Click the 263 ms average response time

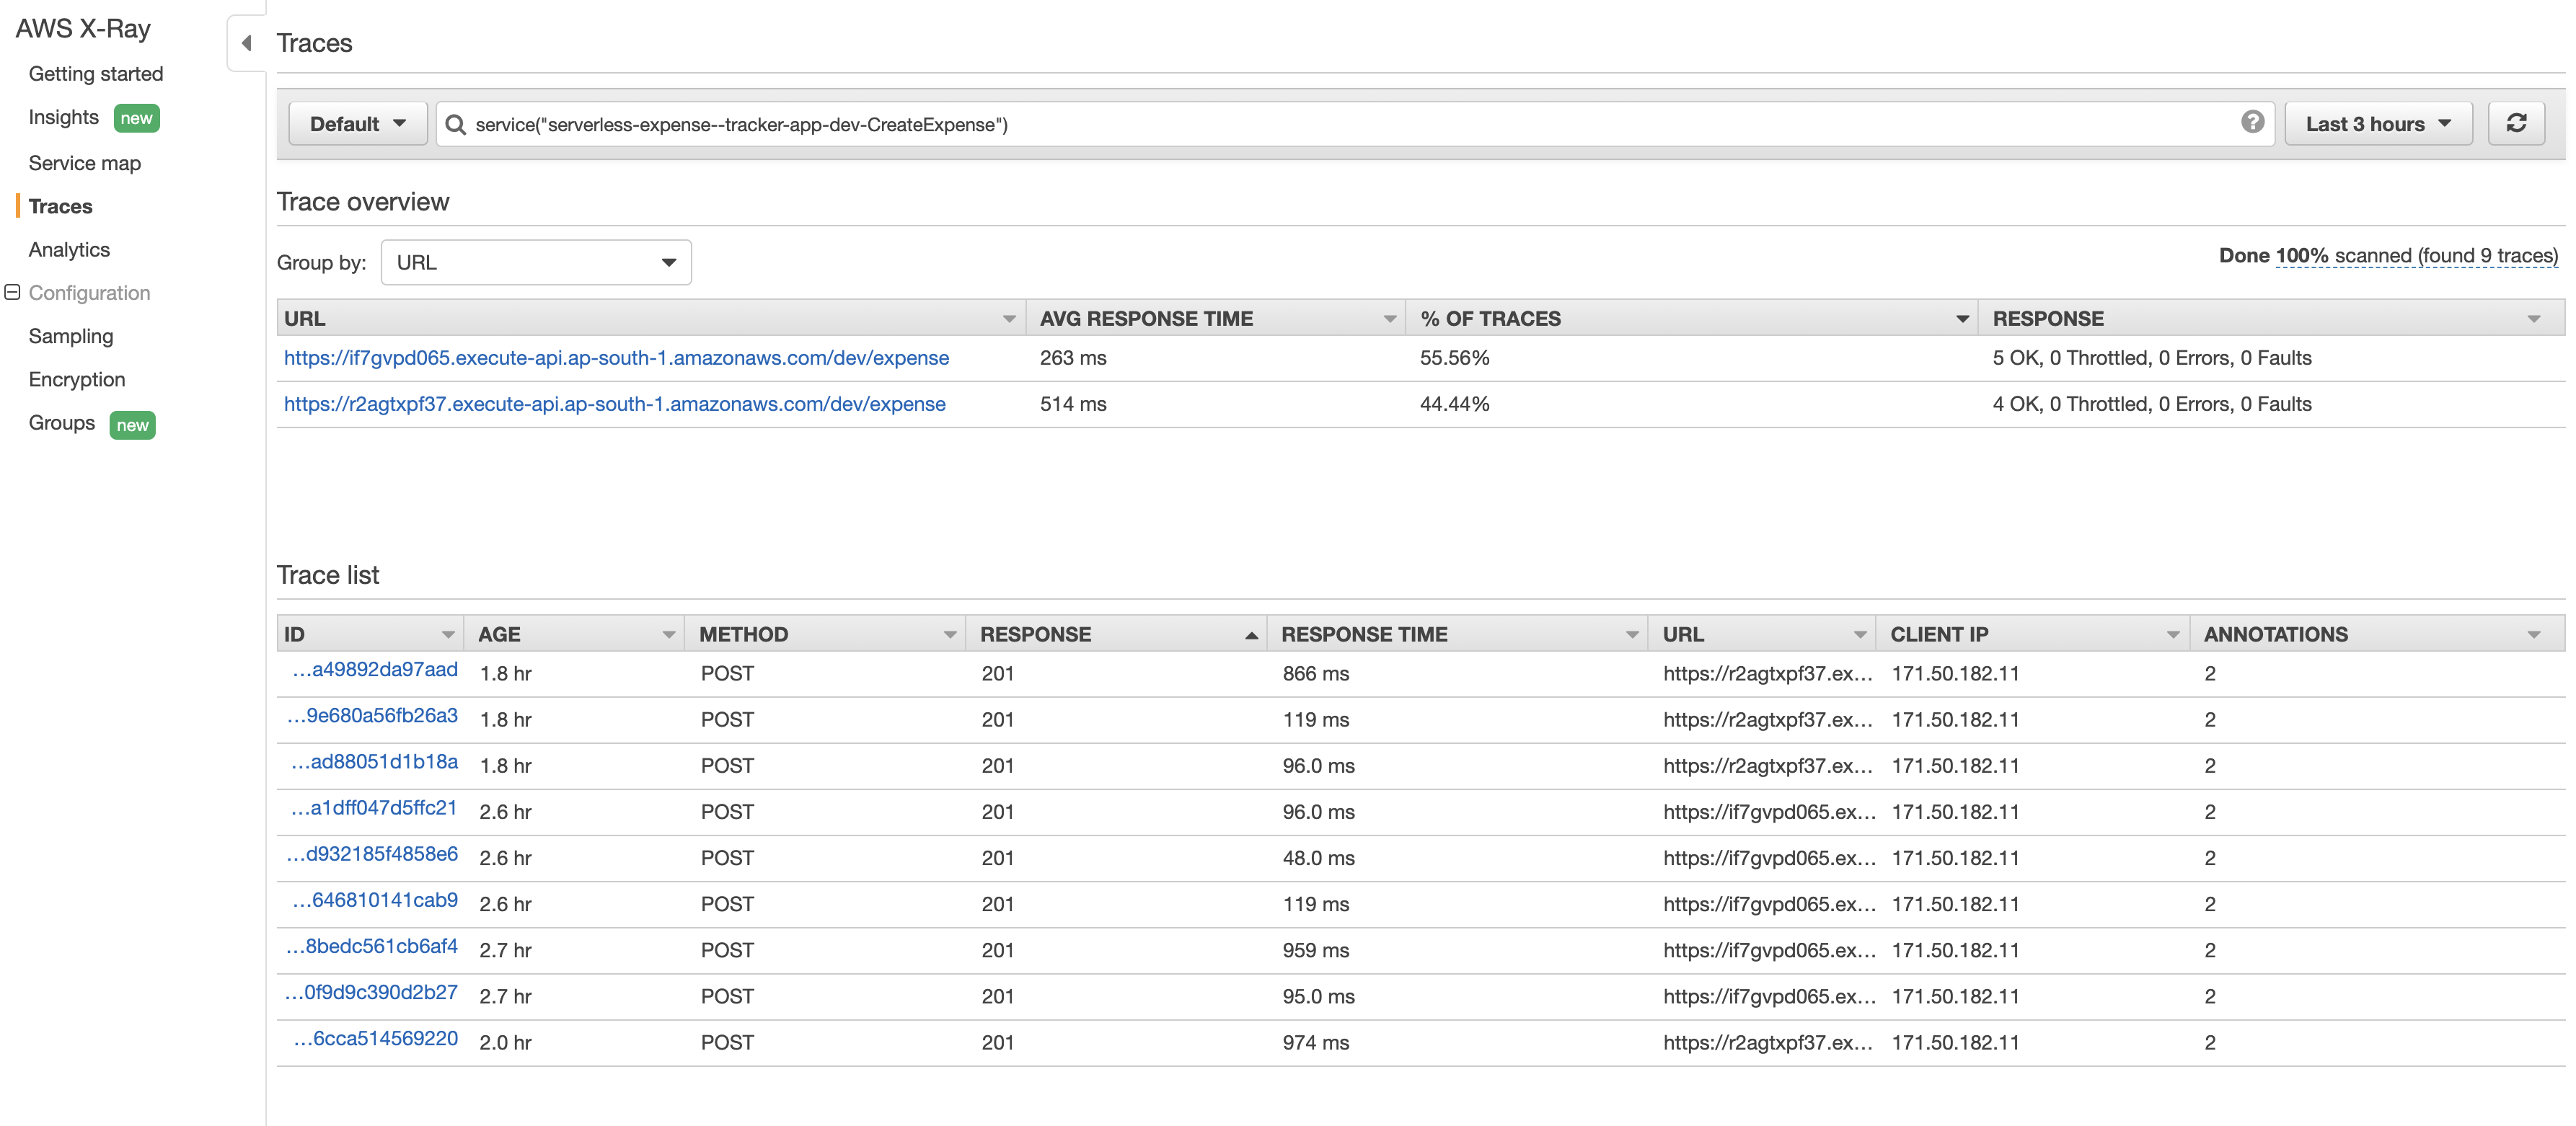[x=1073, y=358]
